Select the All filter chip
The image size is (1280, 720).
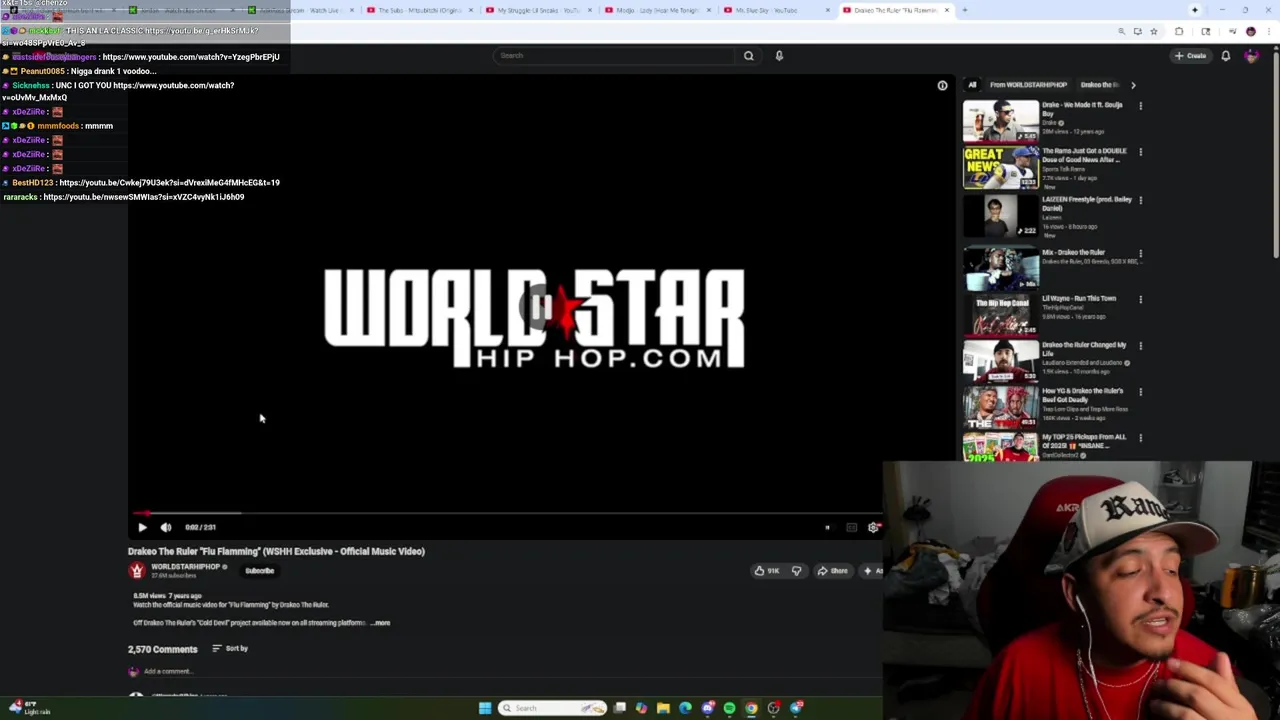click(972, 85)
